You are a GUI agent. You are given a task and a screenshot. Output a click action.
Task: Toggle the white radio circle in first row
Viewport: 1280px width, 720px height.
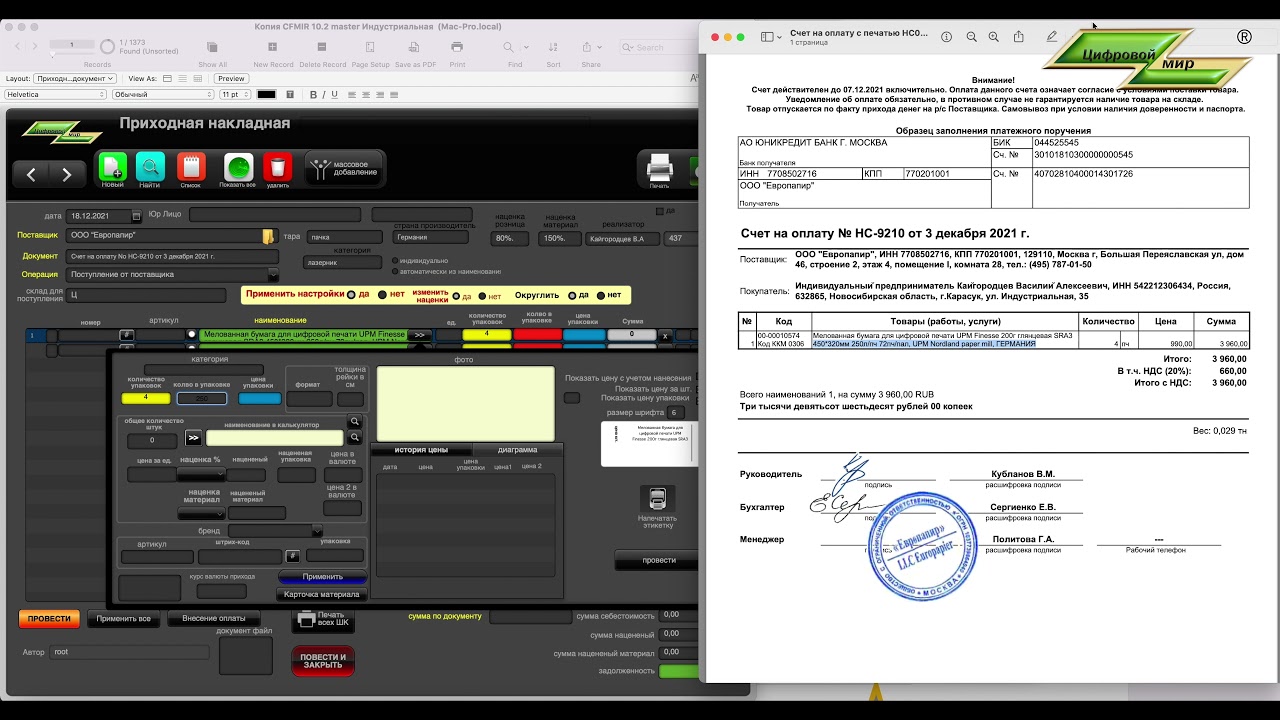192,335
